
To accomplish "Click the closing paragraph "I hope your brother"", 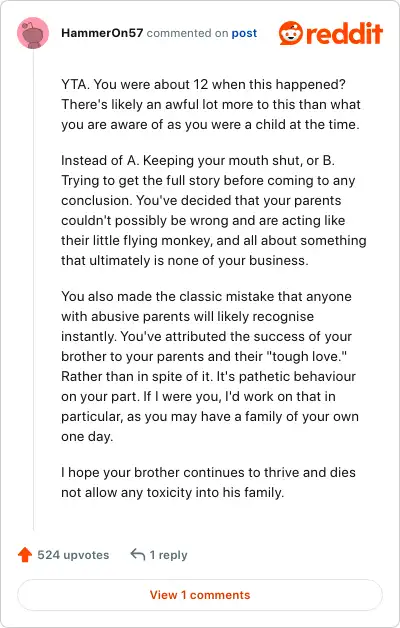I will pyautogui.click(x=208, y=482).
